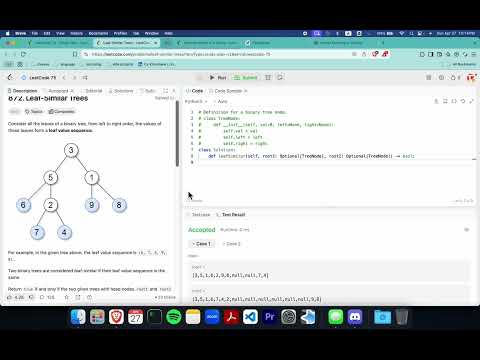The width and height of the screenshot is (480, 360).
Task: Show the Topics tag
Action: [34, 111]
